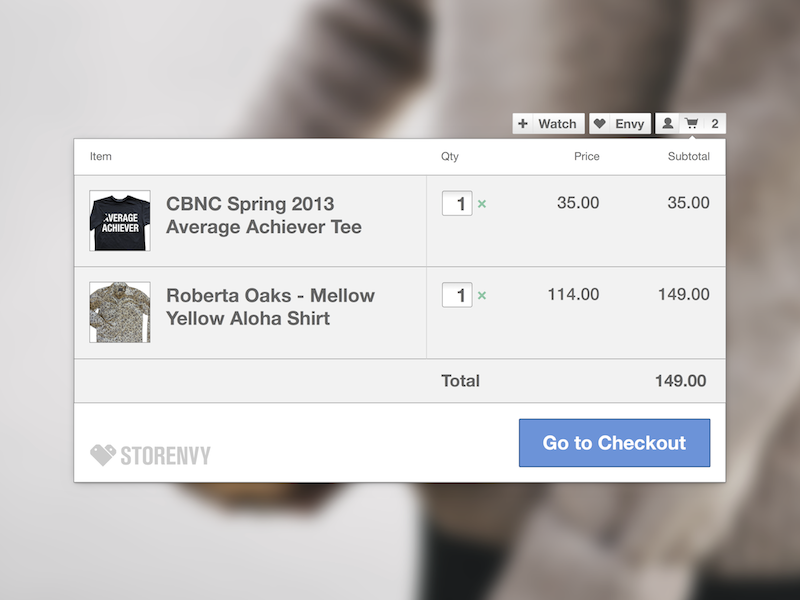
Task: Click the Storenvy tag logo
Action: click(x=103, y=455)
